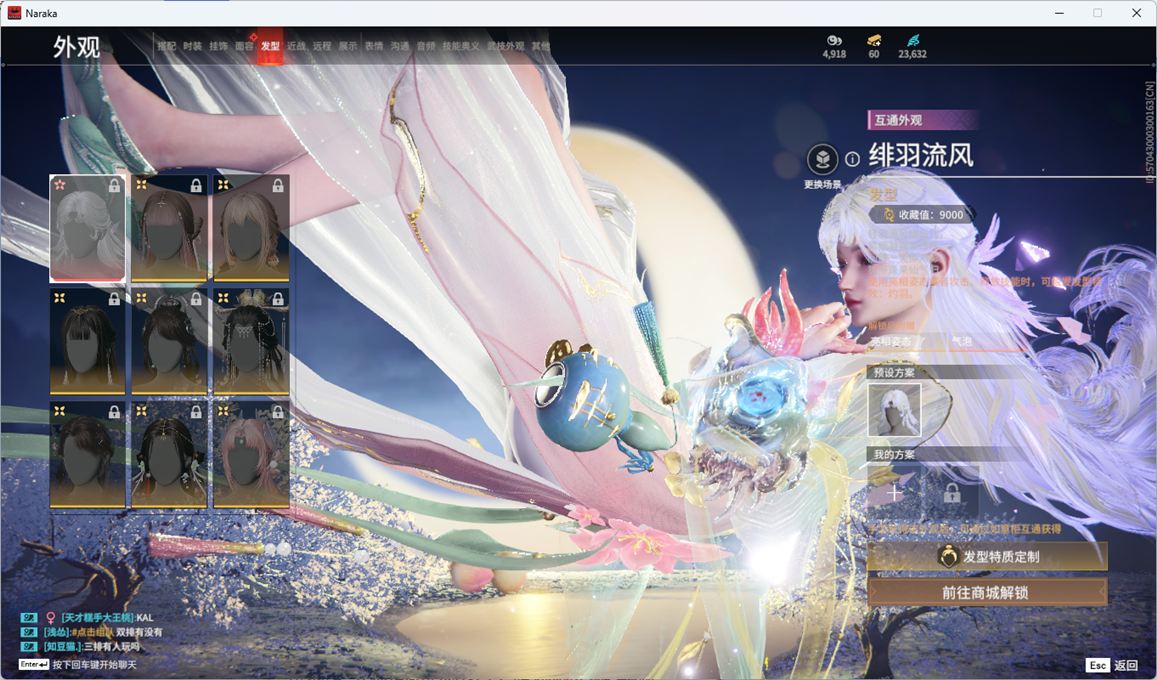
Task: Select the dark updo with silver crown
Action: [169, 341]
